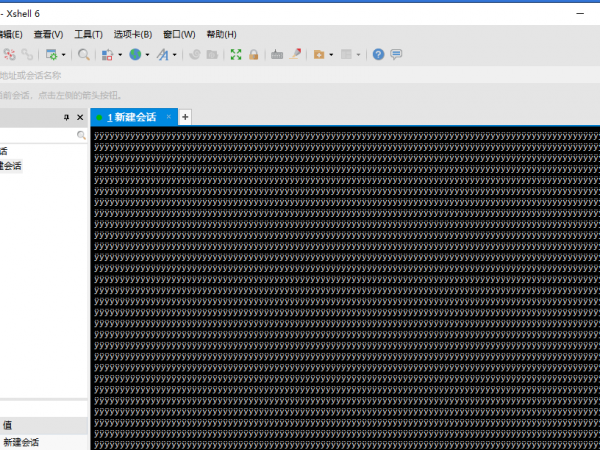Image resolution: width=600 pixels, height=450 pixels.
Task: Click the speech bubble feedback icon
Action: (396, 54)
